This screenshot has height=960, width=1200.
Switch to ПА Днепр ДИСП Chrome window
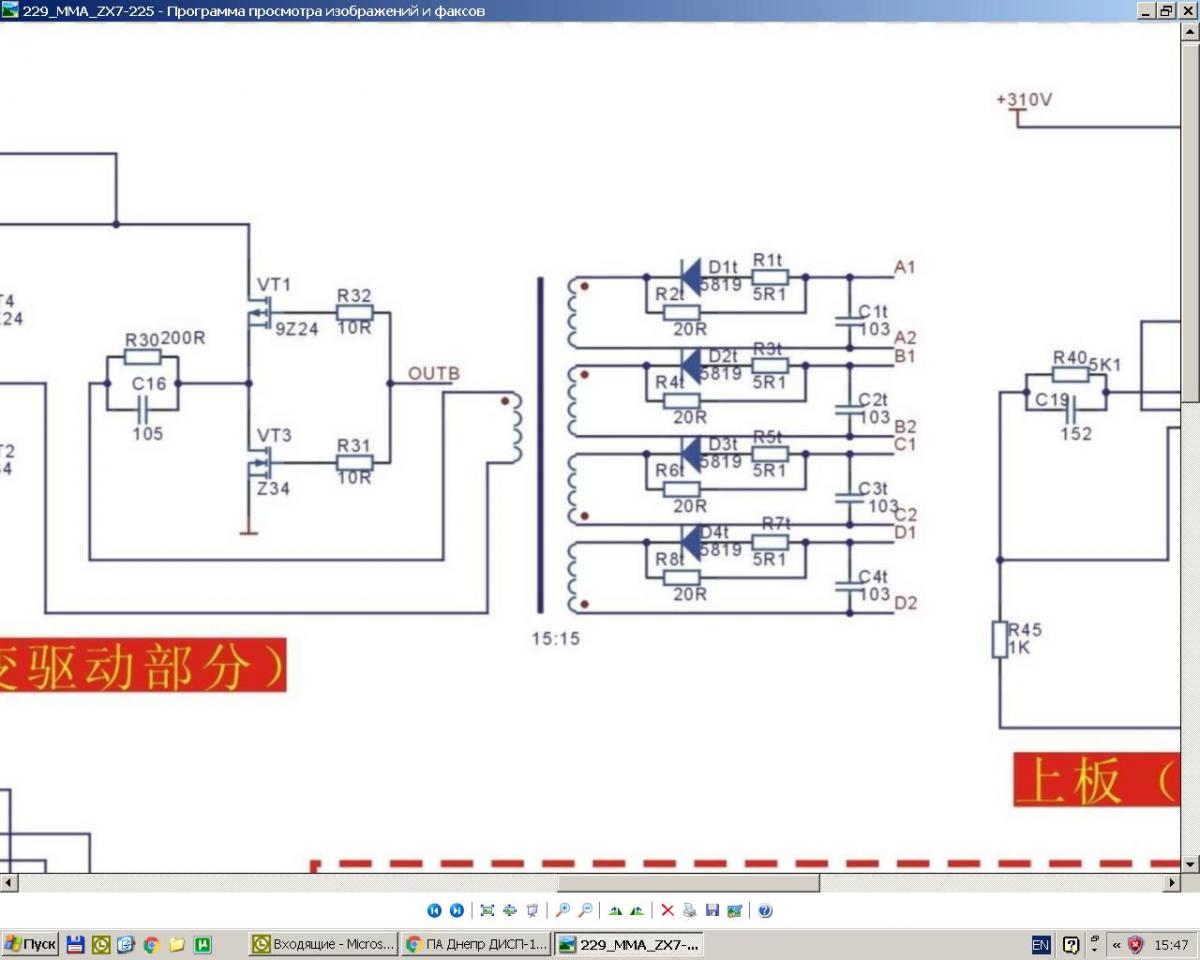(476, 944)
